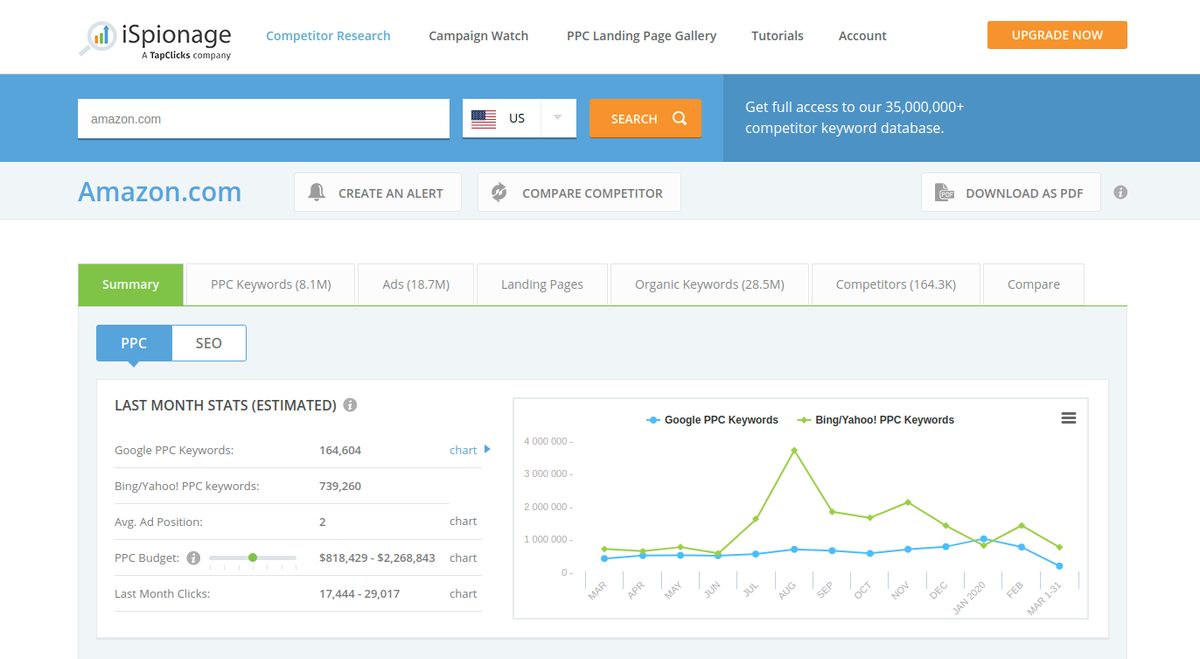Click the orange Search button
This screenshot has width=1200, height=659.
pyautogui.click(x=645, y=118)
